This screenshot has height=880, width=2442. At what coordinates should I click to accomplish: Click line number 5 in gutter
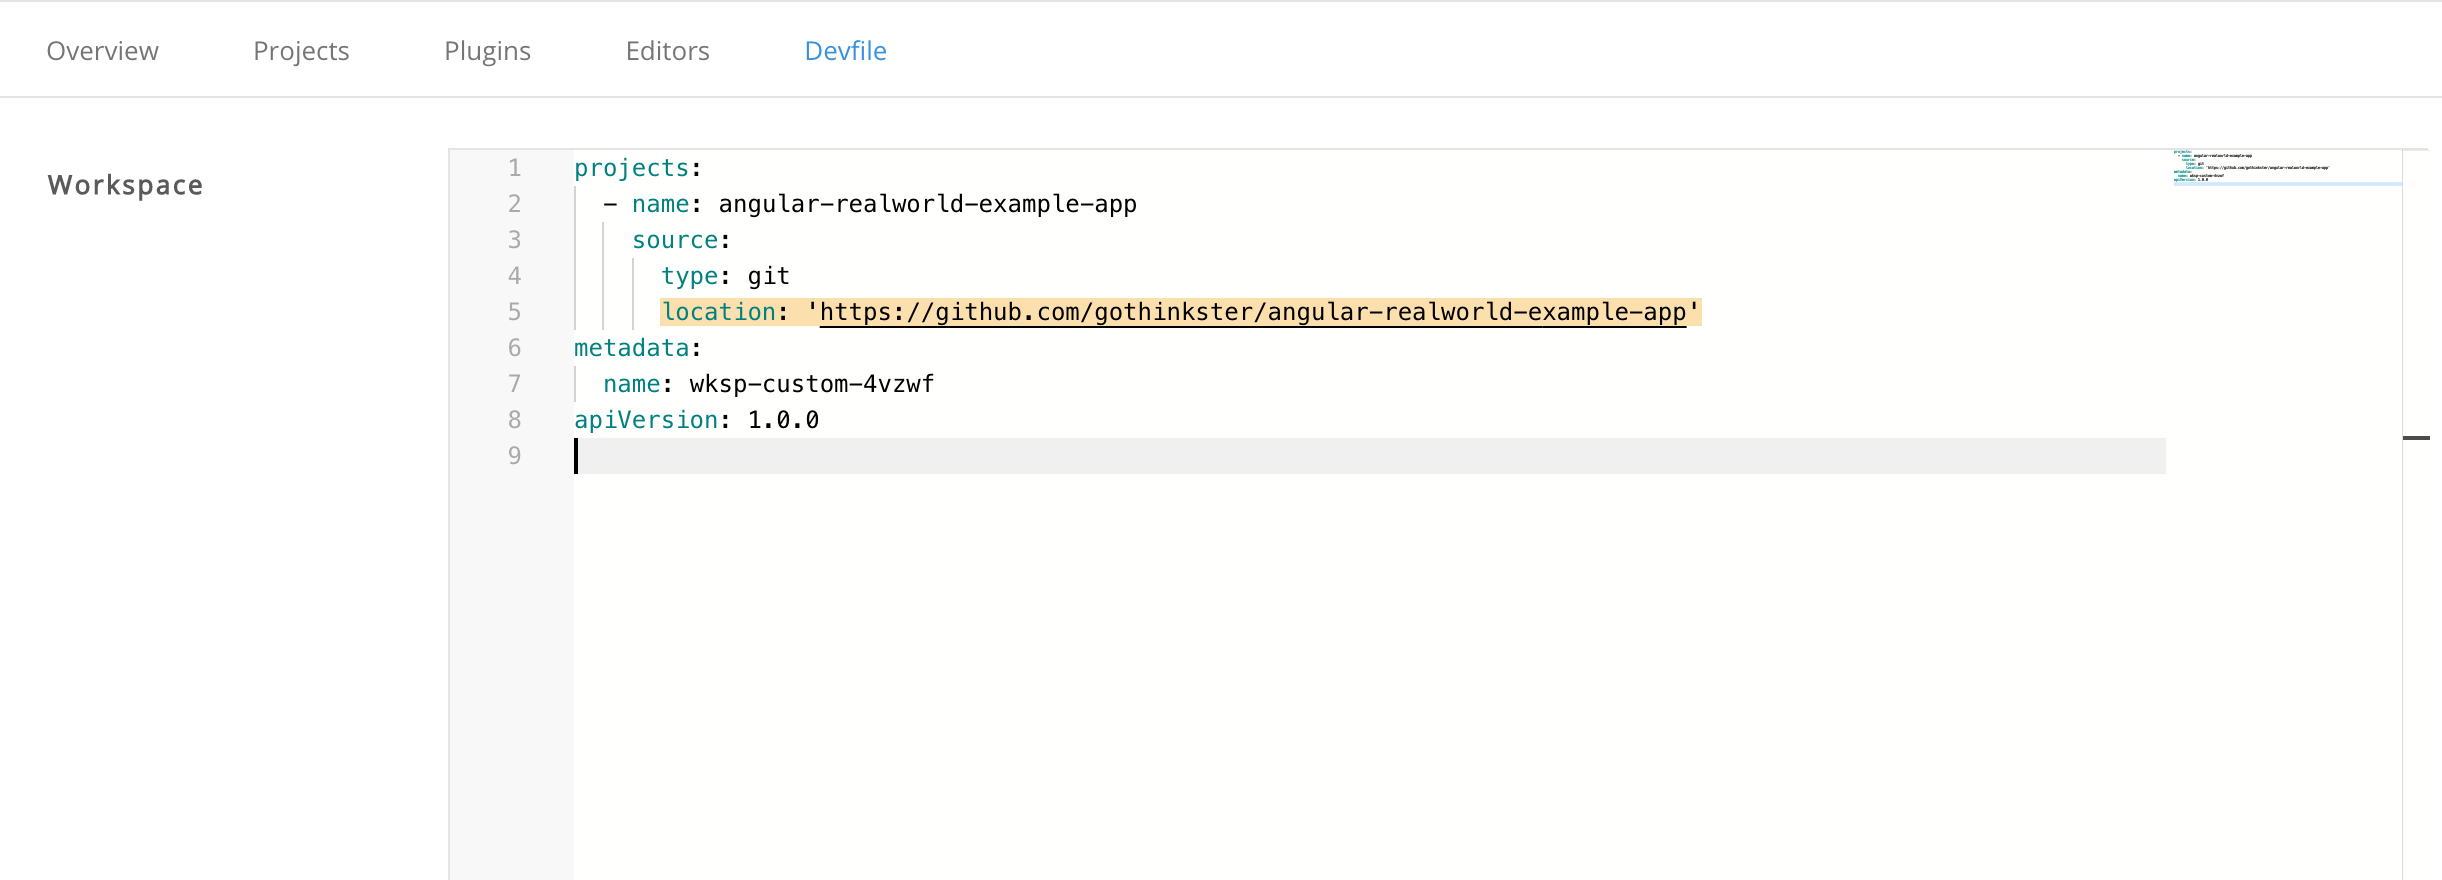tap(514, 312)
